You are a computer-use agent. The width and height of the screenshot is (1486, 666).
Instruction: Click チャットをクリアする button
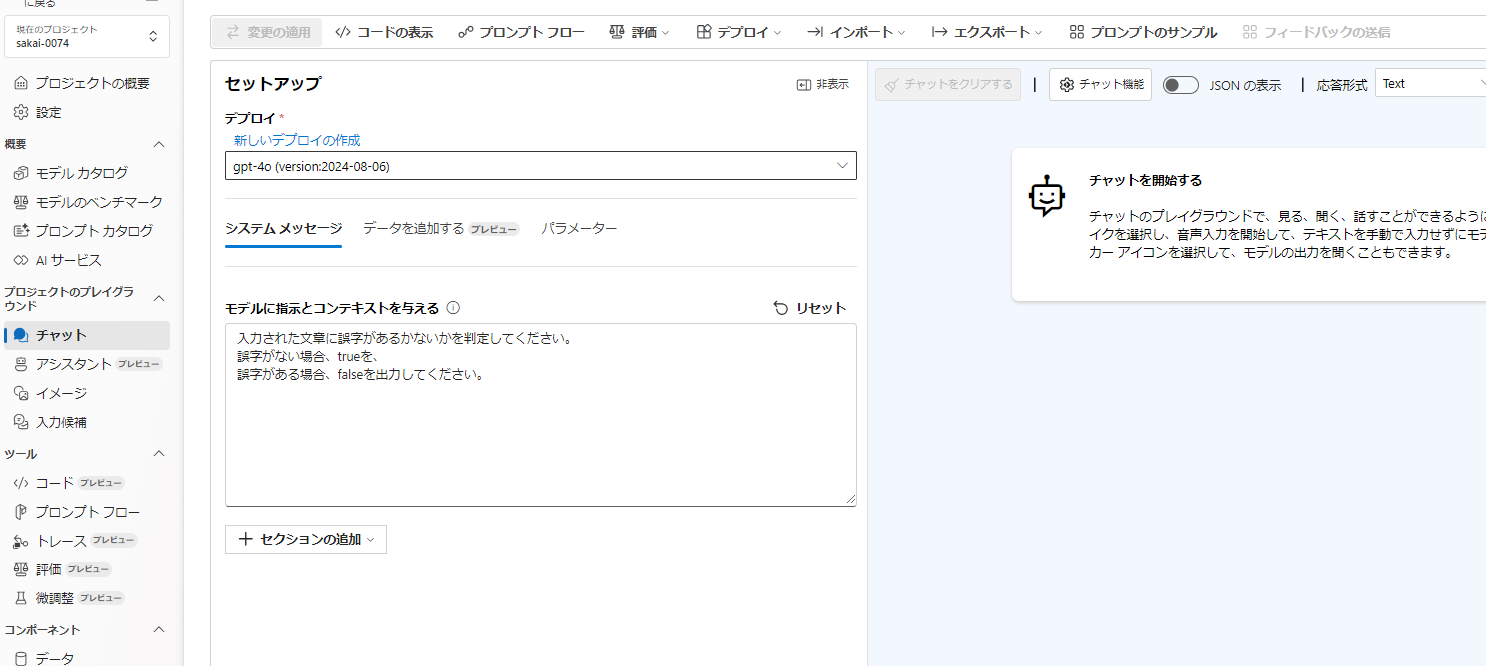[x=948, y=85]
